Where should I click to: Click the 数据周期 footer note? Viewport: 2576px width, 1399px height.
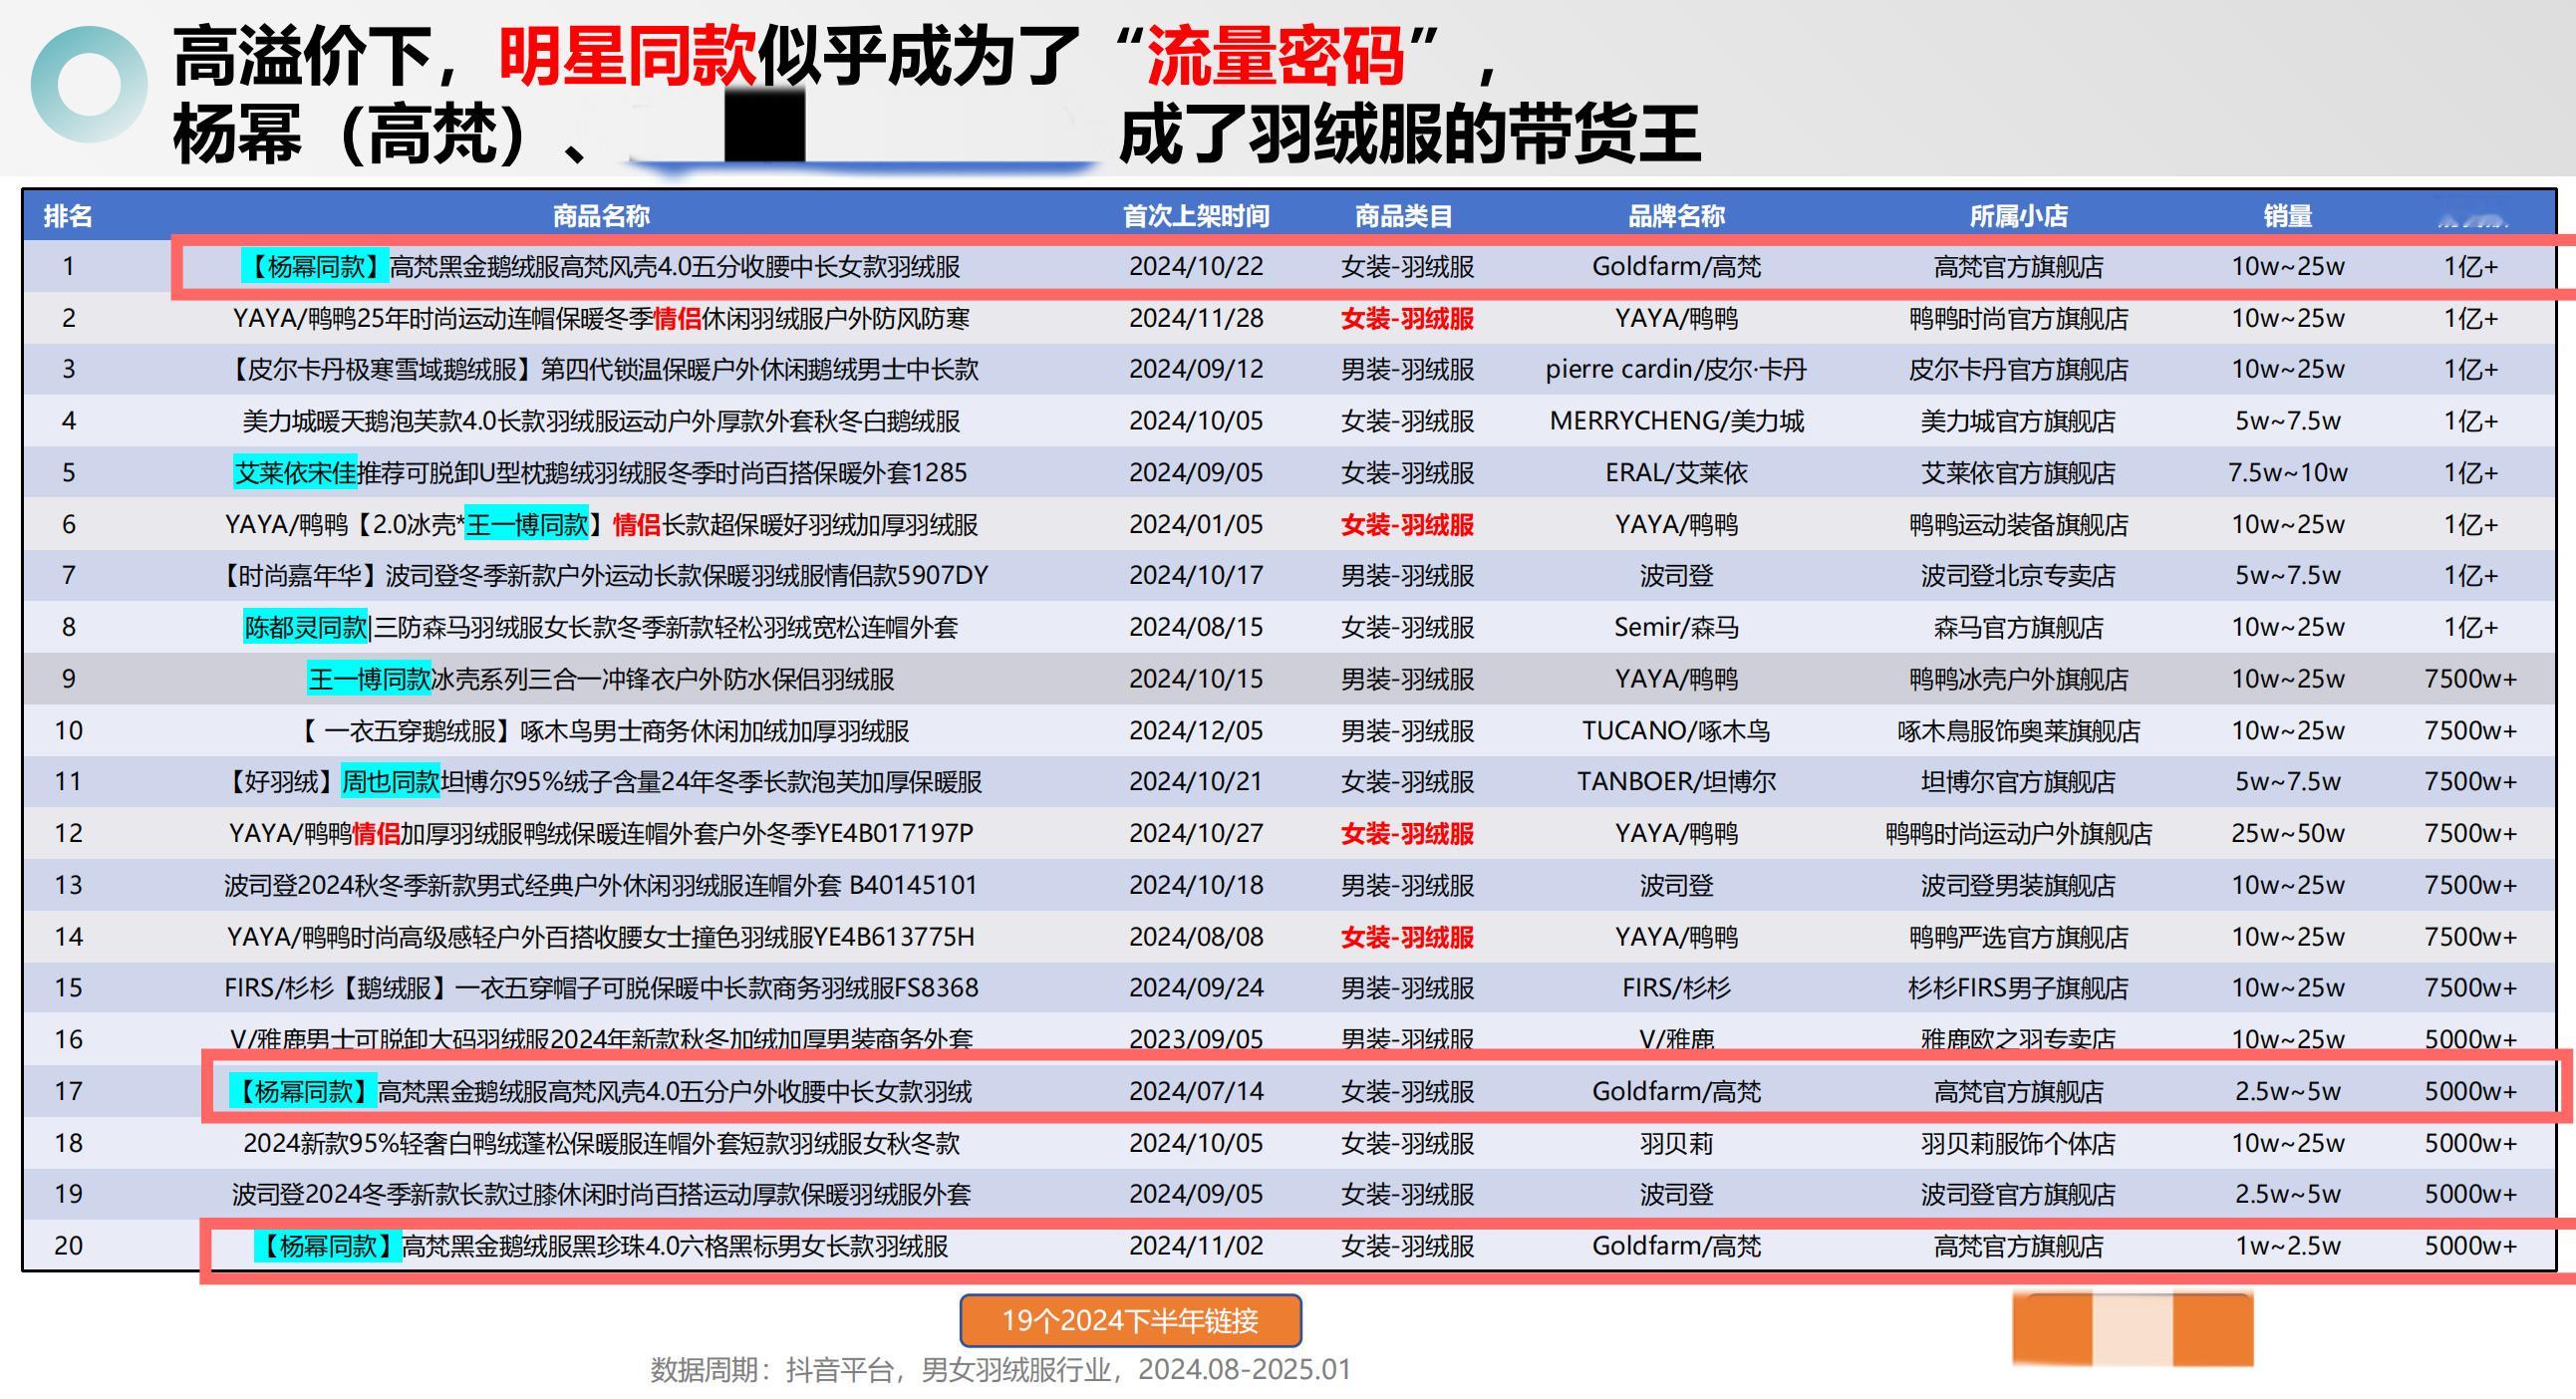tap(1000, 1370)
